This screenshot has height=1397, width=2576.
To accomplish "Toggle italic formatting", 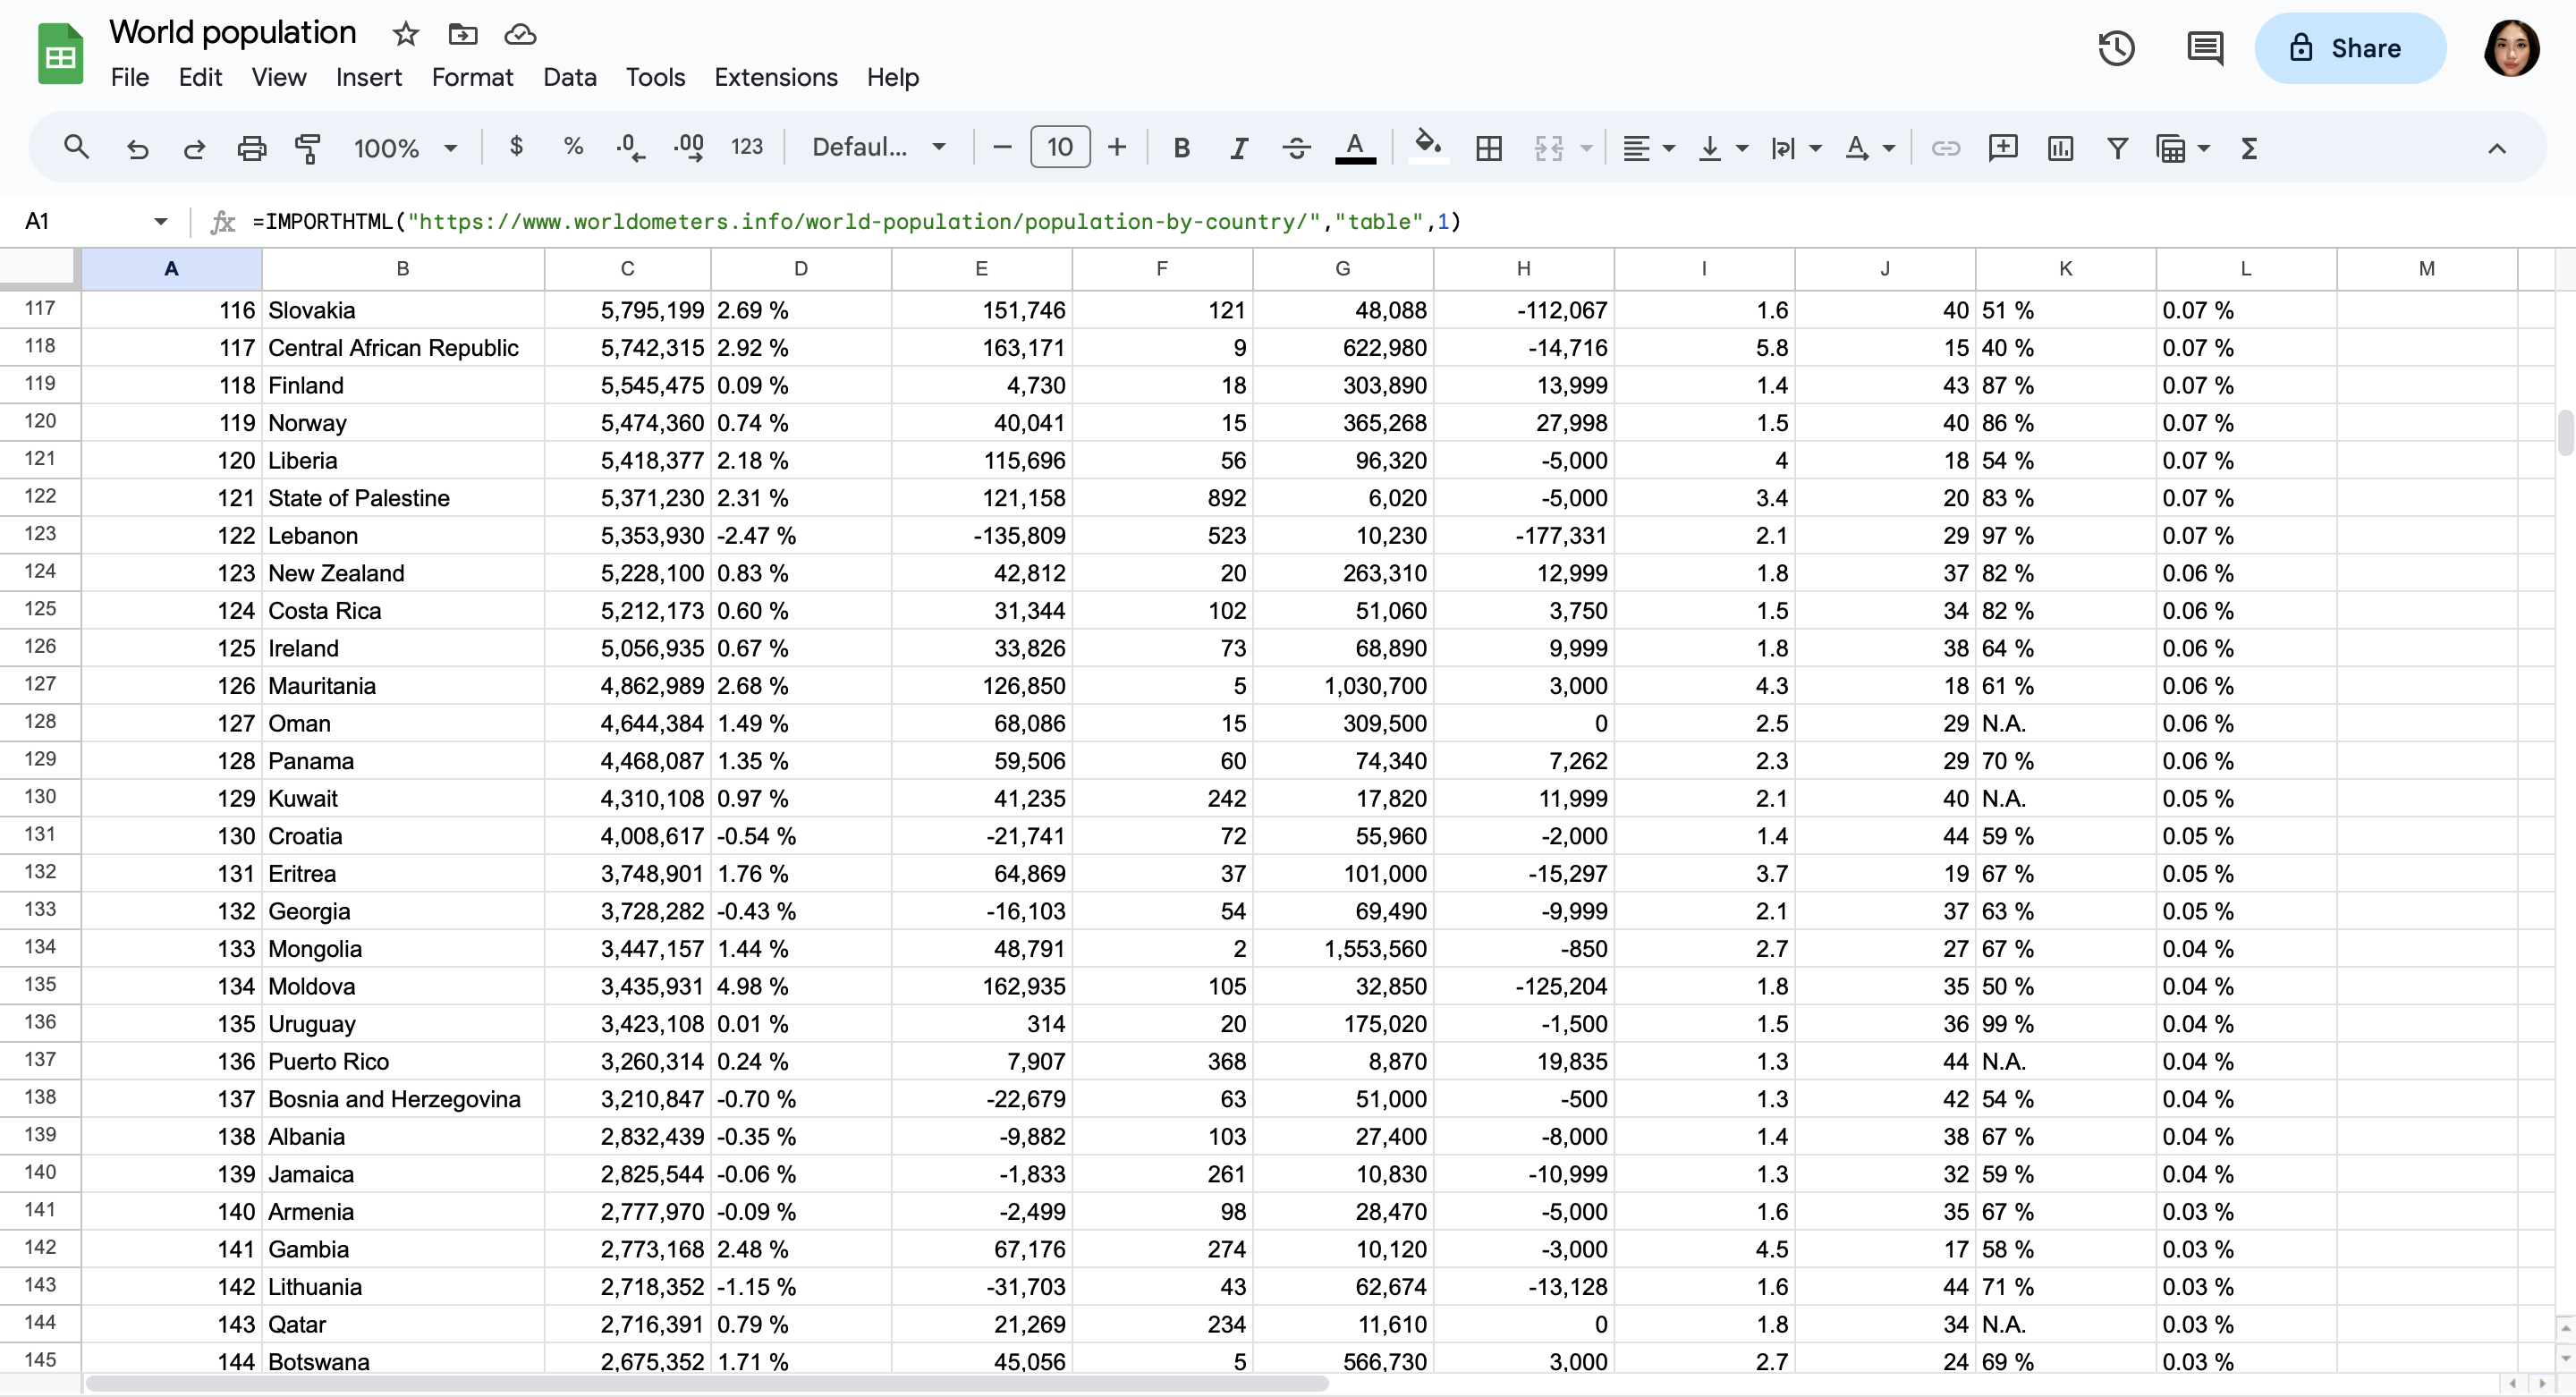I will pos(1238,148).
